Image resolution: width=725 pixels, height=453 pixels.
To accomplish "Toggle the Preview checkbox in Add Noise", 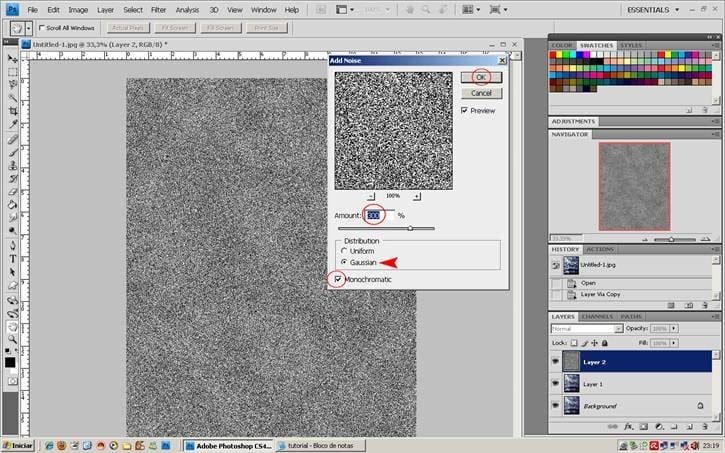I will click(x=464, y=110).
